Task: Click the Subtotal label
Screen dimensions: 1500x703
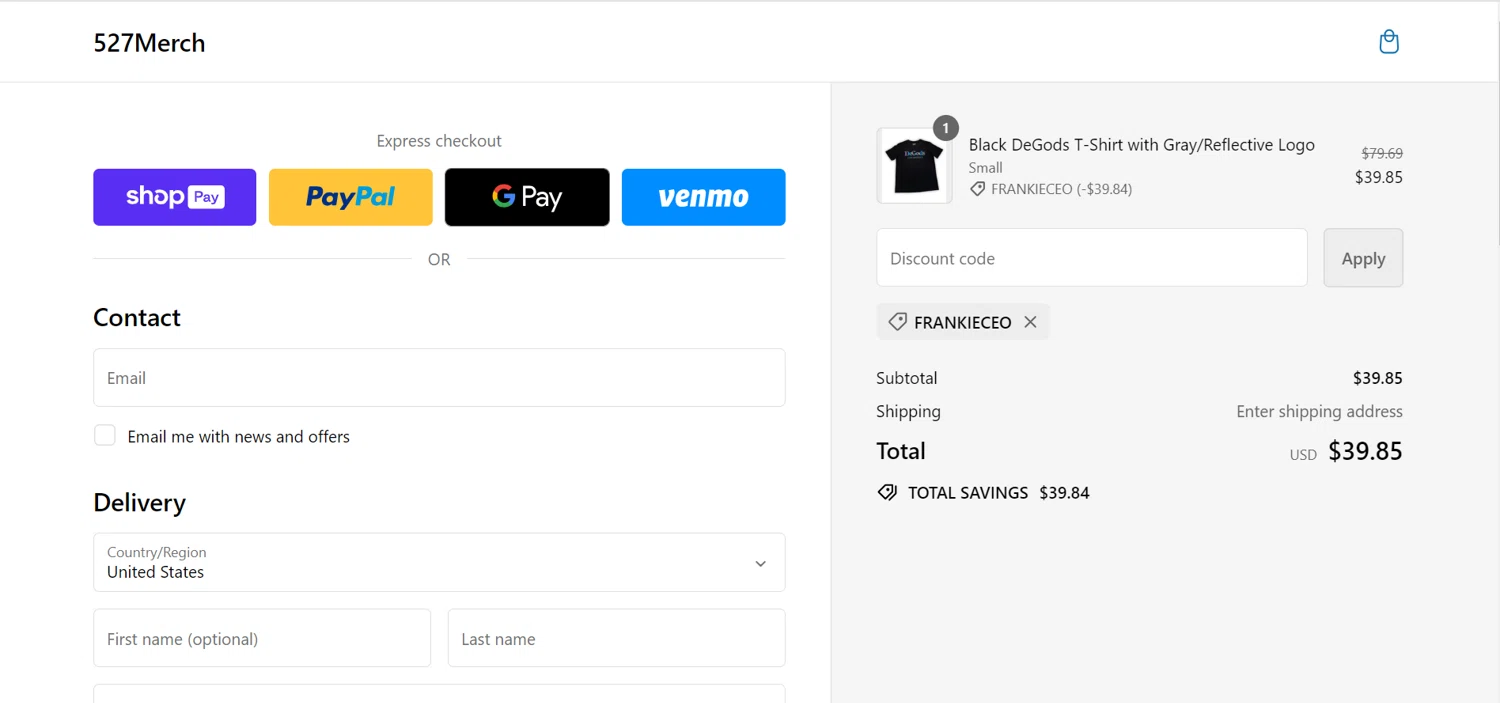Action: coord(907,378)
